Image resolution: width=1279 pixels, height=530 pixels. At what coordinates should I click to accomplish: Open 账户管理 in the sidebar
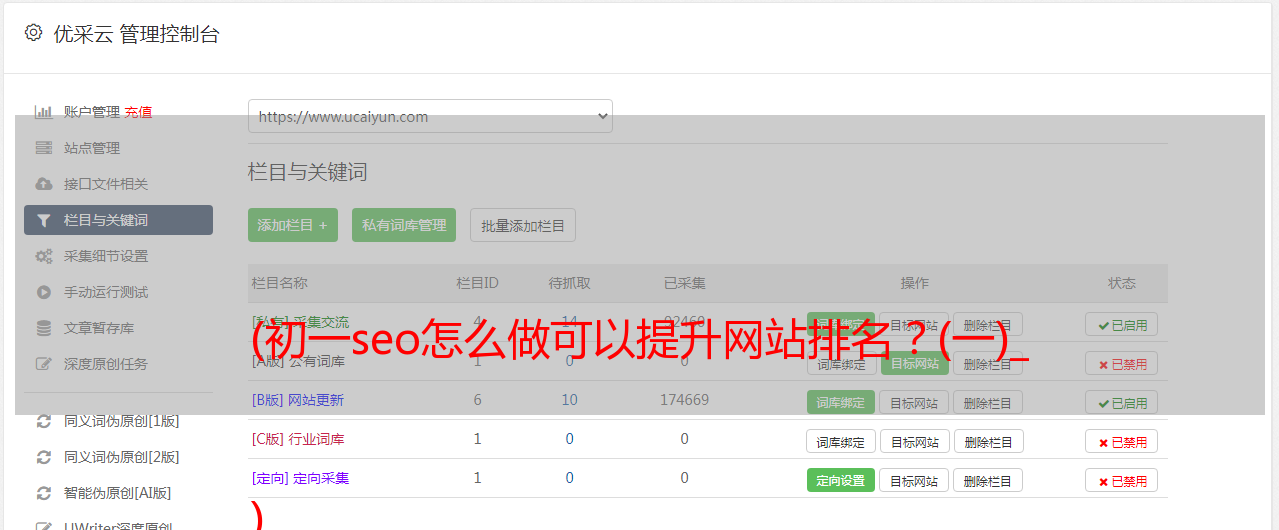click(92, 112)
